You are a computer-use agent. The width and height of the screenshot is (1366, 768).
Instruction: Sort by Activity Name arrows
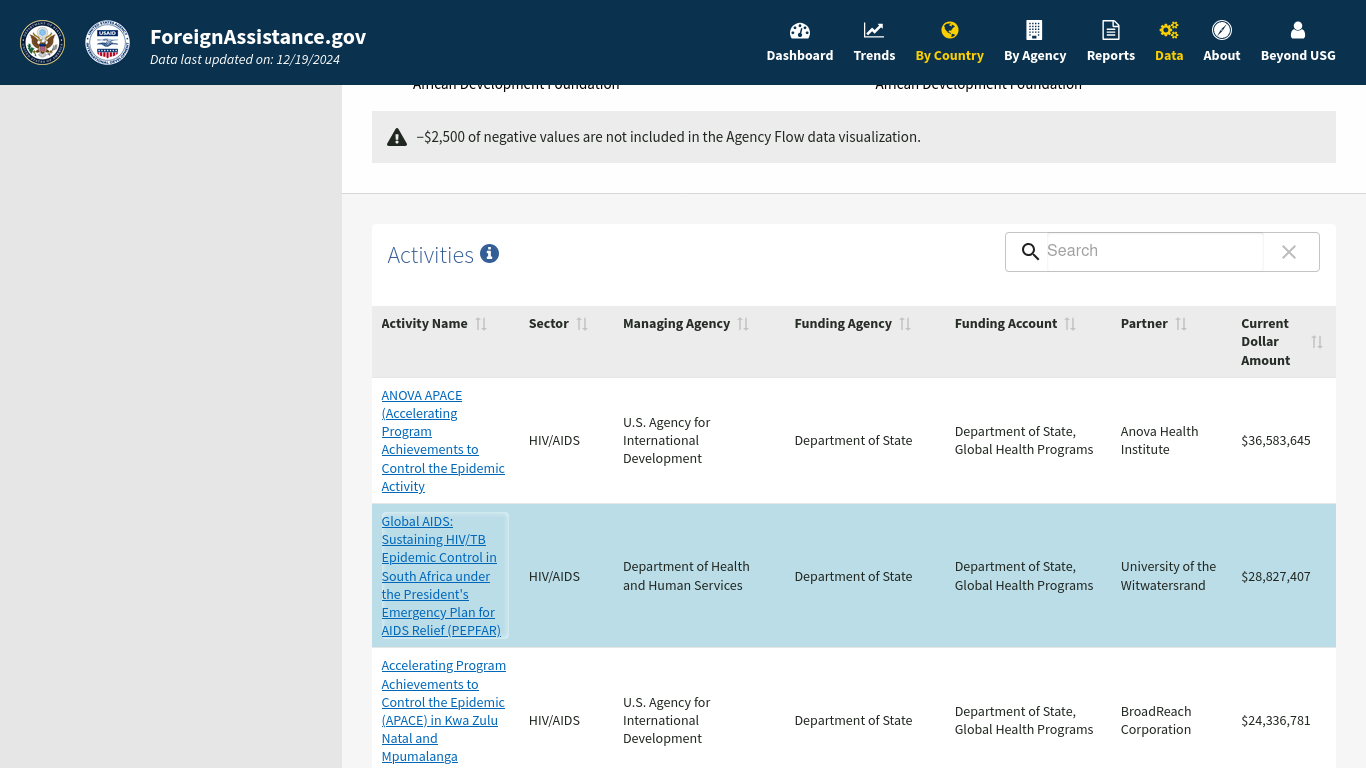481,324
